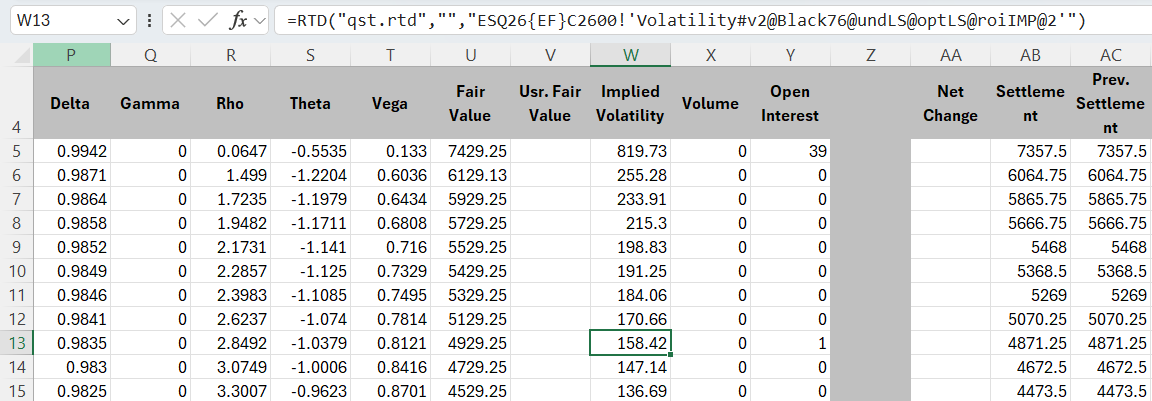Select Vega cell 0.6808
Viewport: 1152px width, 401px height.
[390, 223]
